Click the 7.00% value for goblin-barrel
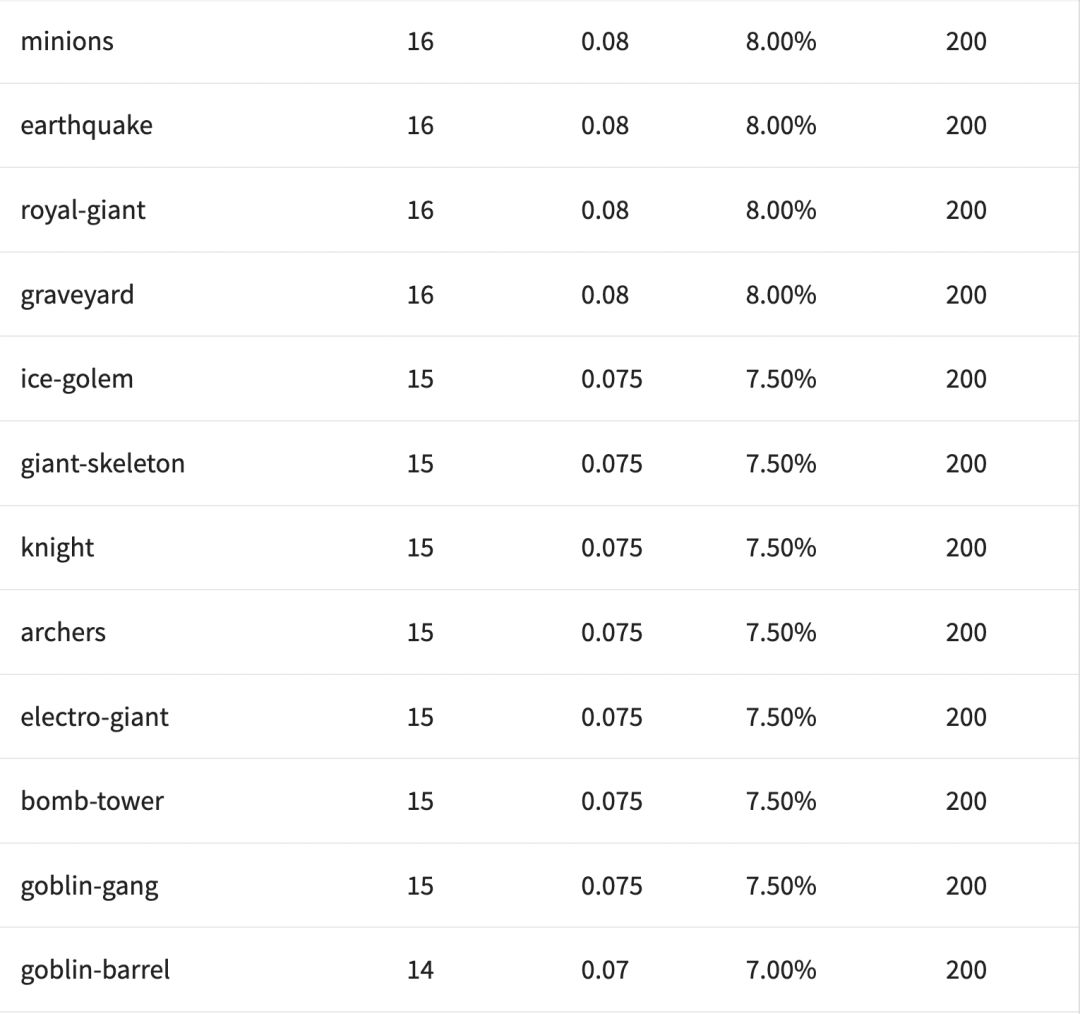Image resolution: width=1080 pixels, height=1014 pixels. point(781,970)
